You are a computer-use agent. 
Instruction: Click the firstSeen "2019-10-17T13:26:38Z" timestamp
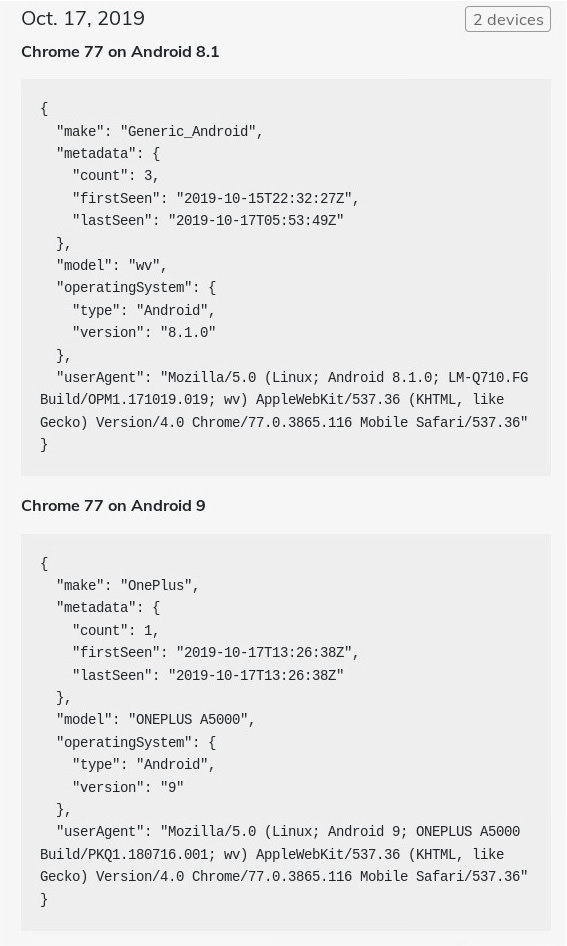[264, 652]
